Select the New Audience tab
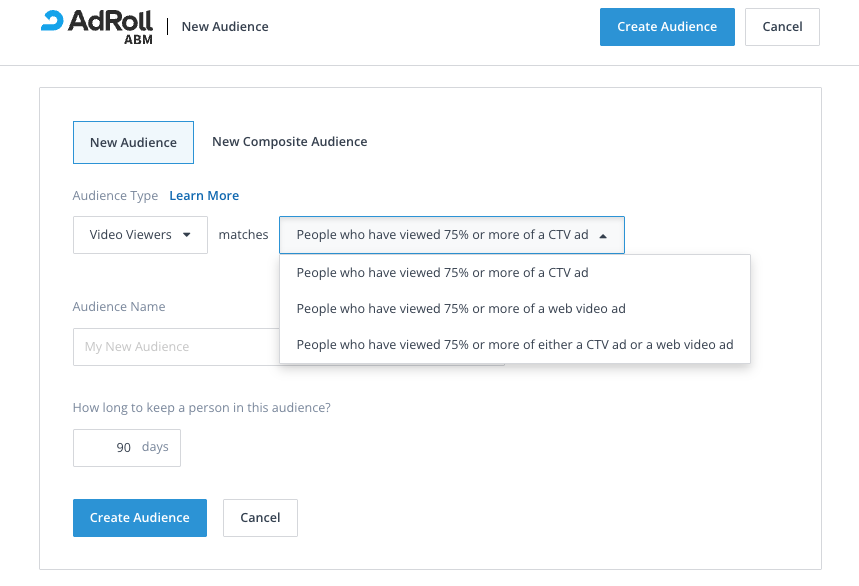Viewport: 859px width, 586px height. [x=133, y=142]
